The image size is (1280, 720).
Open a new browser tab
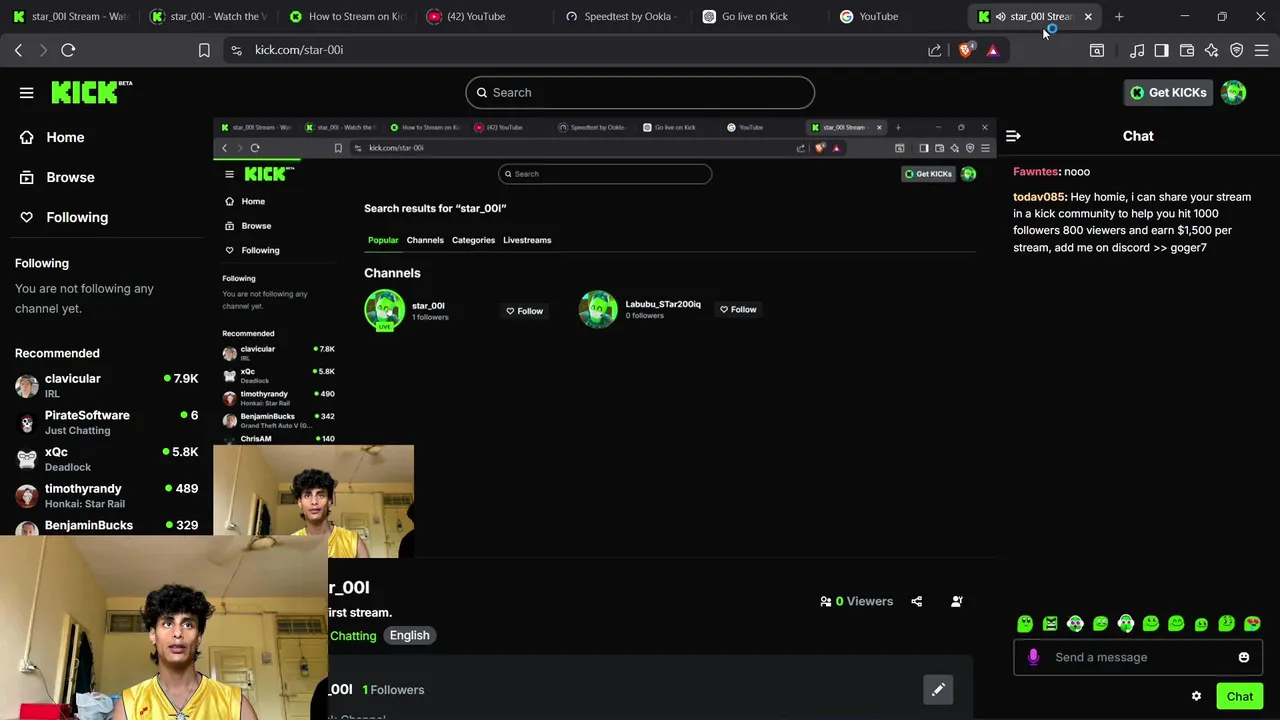[x=1119, y=16]
